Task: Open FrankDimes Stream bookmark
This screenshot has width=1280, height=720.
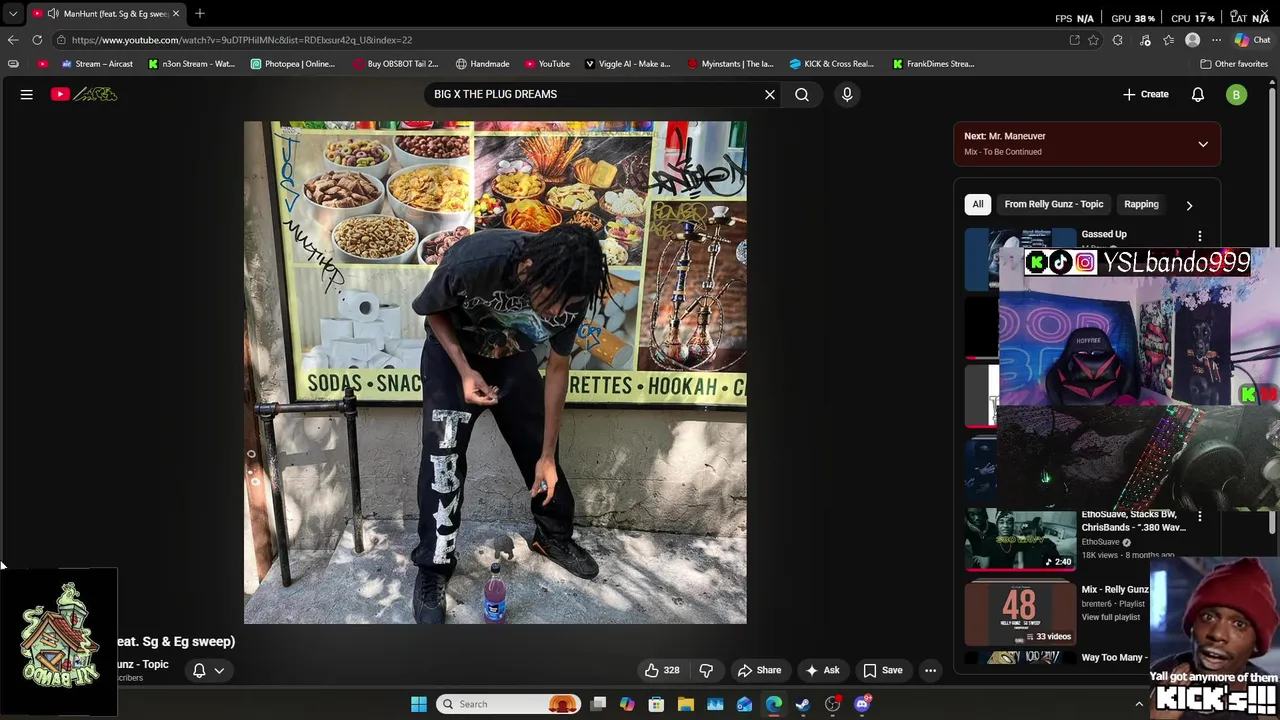Action: click(x=933, y=64)
